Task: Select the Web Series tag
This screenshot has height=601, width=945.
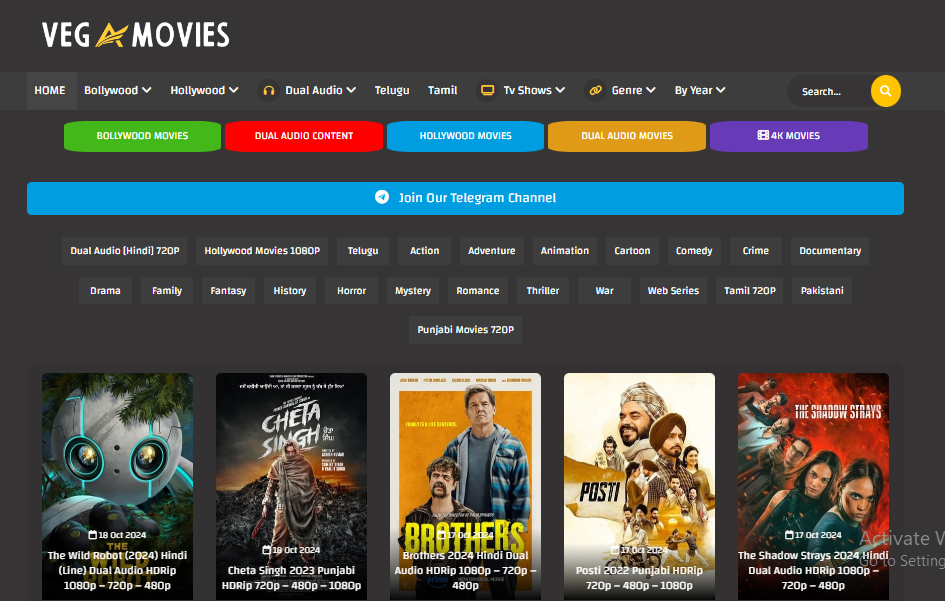Action: coord(673,291)
